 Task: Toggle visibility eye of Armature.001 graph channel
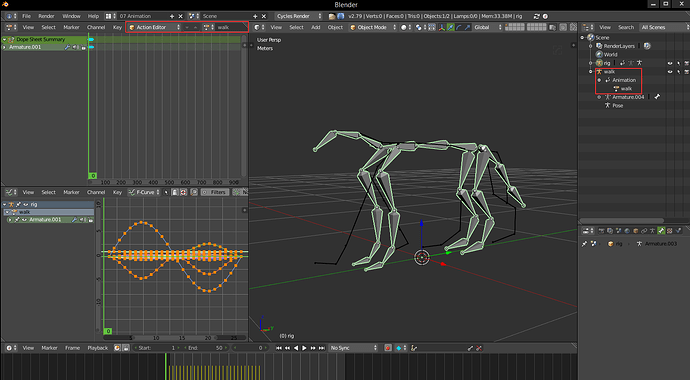[24, 219]
